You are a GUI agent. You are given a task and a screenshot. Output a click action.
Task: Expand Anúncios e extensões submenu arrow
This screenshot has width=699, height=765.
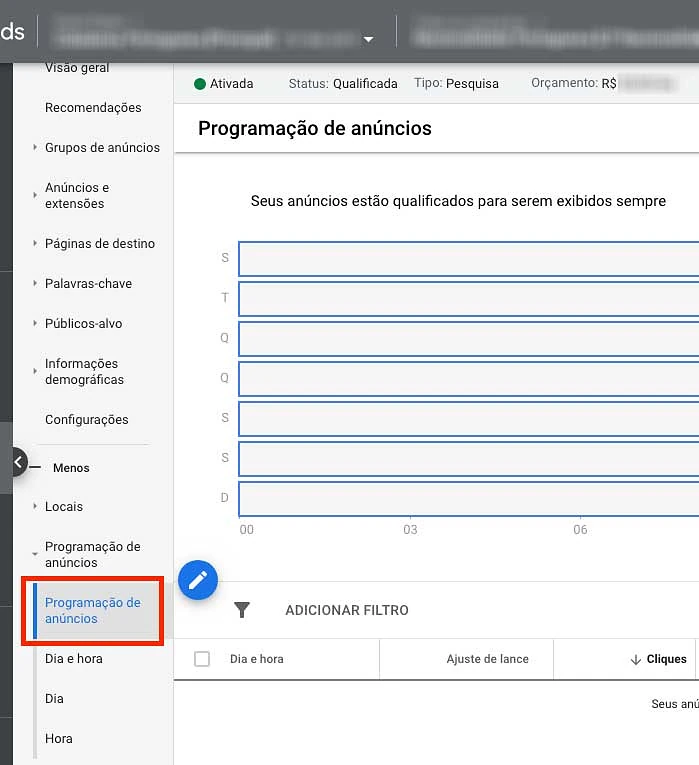coord(35,195)
